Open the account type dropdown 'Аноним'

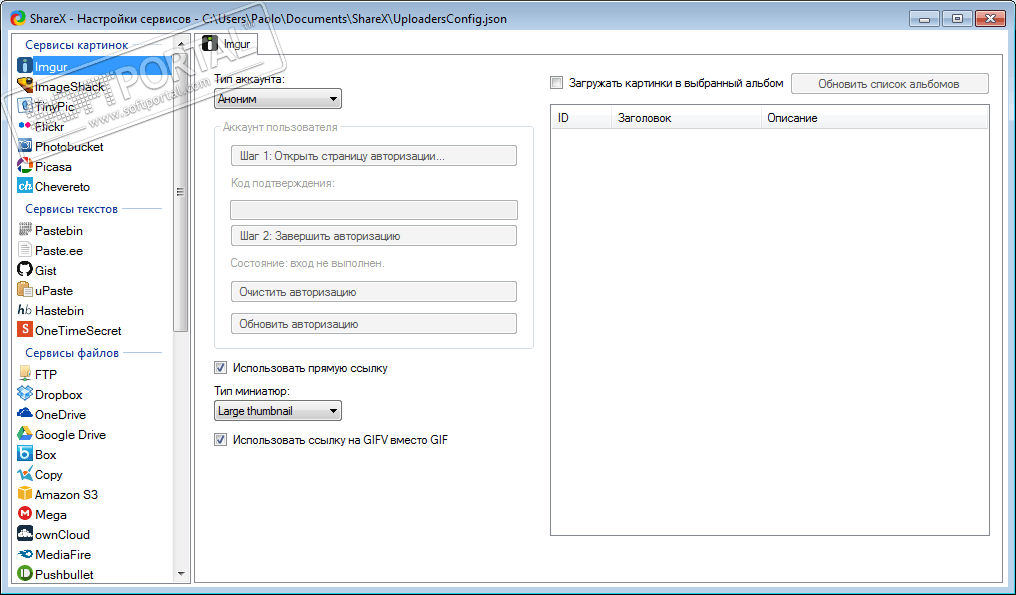277,99
